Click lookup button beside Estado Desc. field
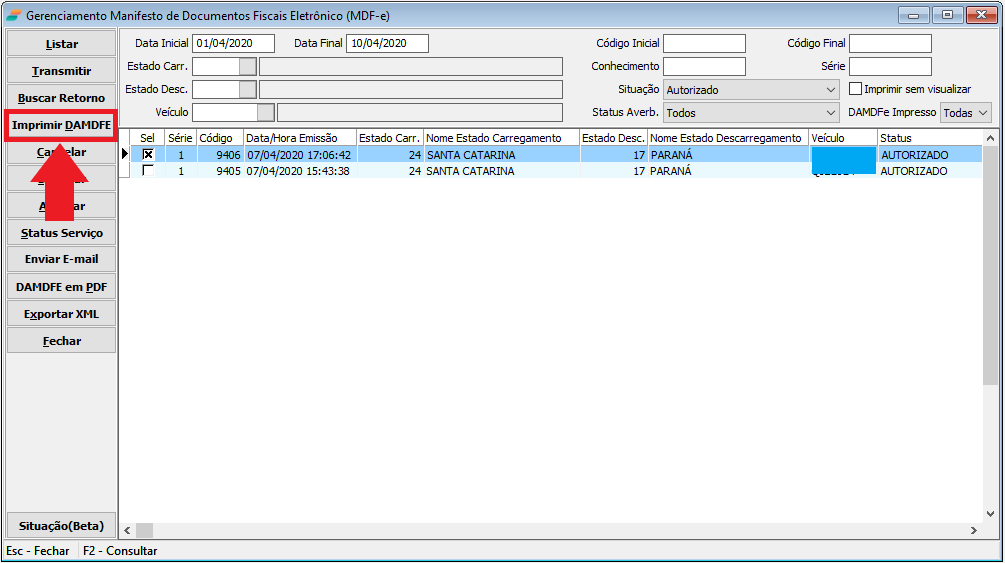Screen dimensions: 1005x563 pyautogui.click(x=248, y=90)
